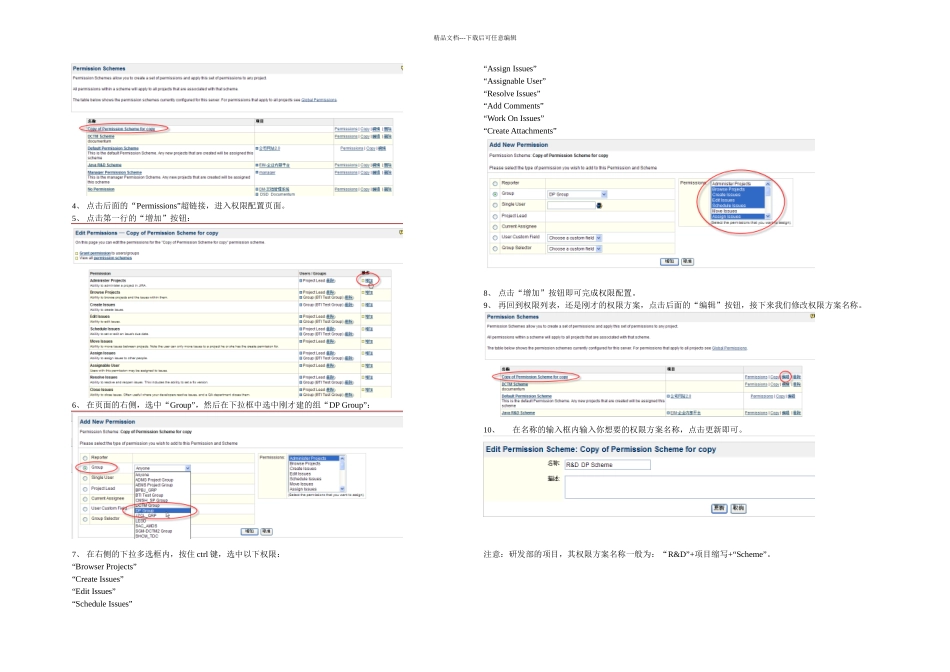Select Single User radio in form below step 6
950x672 pixels.
(85, 478)
